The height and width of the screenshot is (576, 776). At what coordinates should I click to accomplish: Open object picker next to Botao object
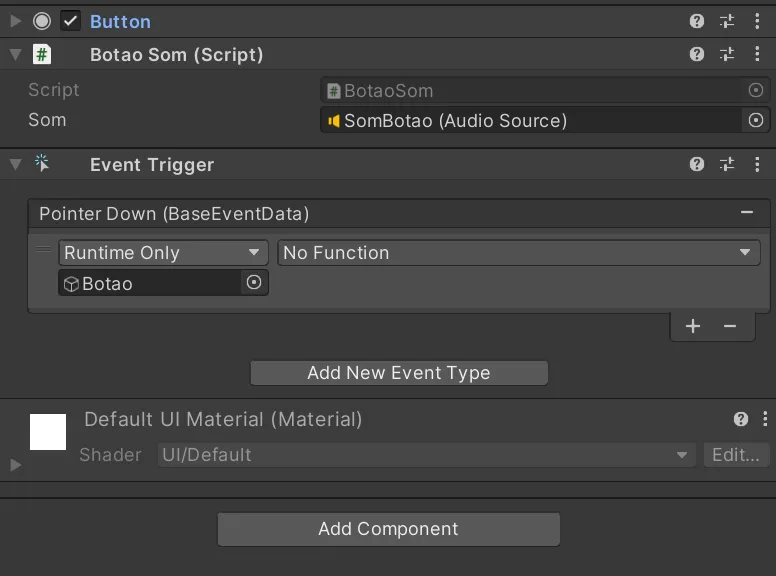coord(254,283)
